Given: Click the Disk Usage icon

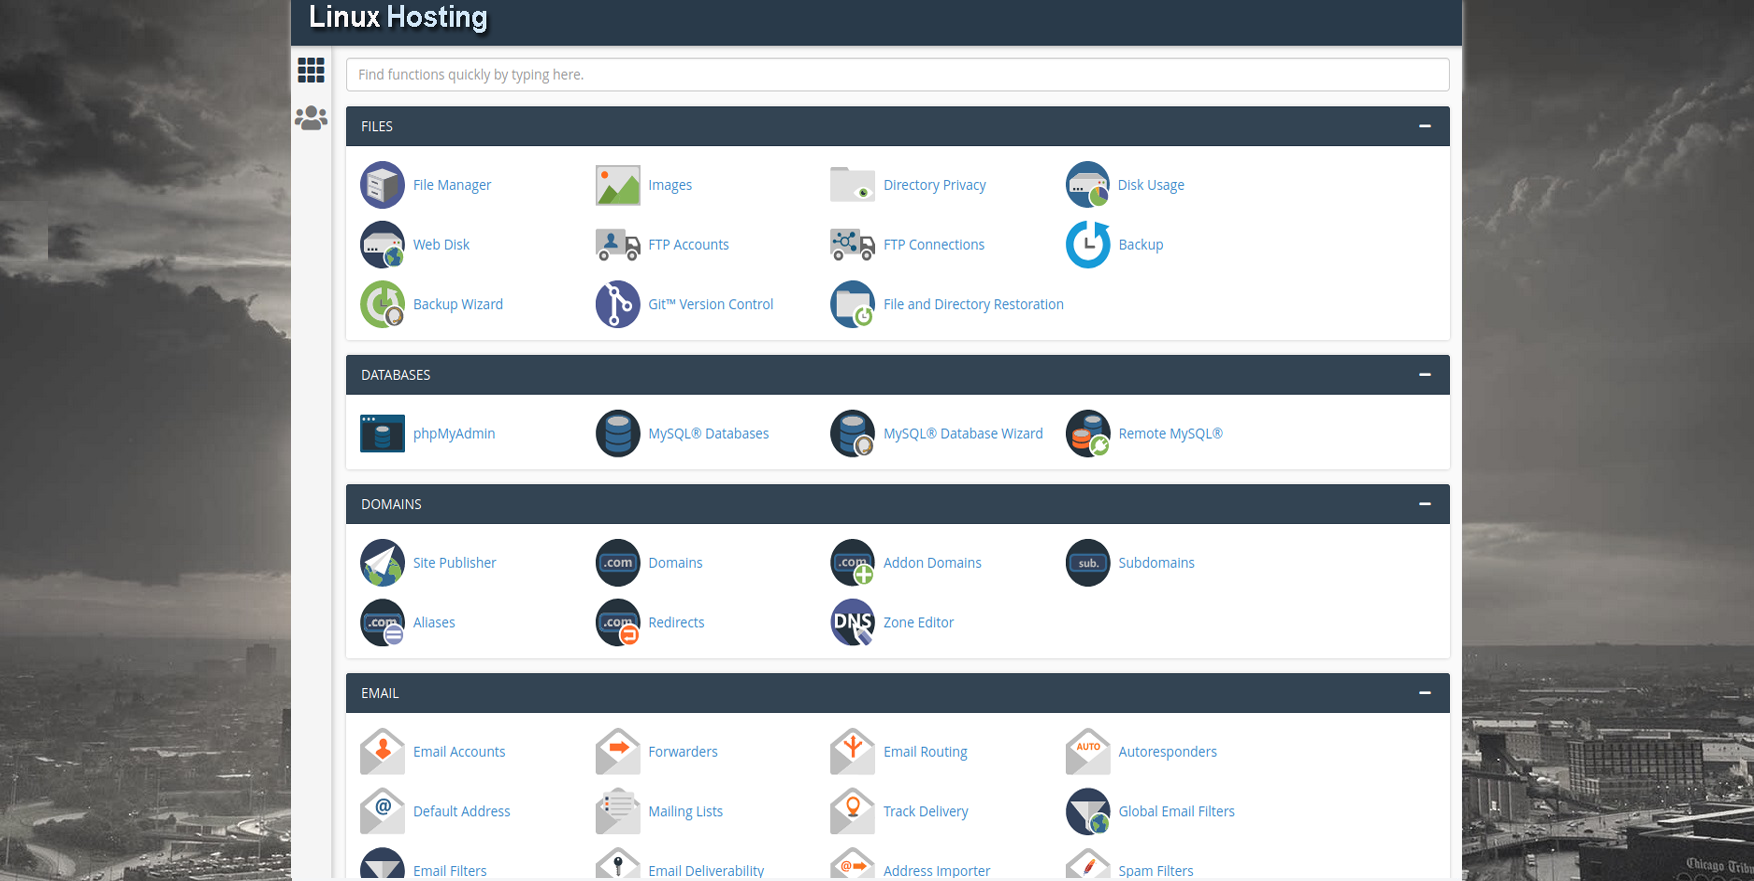Looking at the screenshot, I should point(1088,185).
